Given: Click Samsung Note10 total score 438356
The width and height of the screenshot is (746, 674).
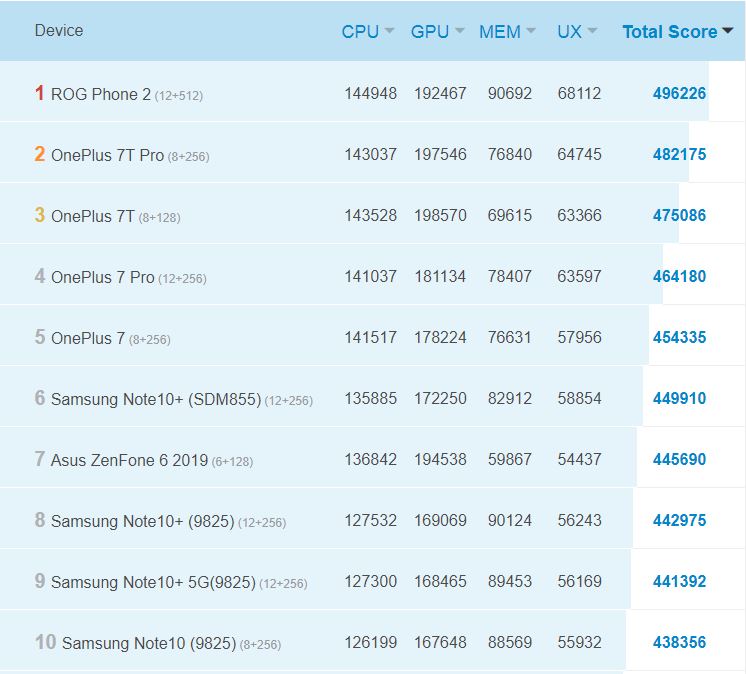Looking at the screenshot, I should (679, 642).
